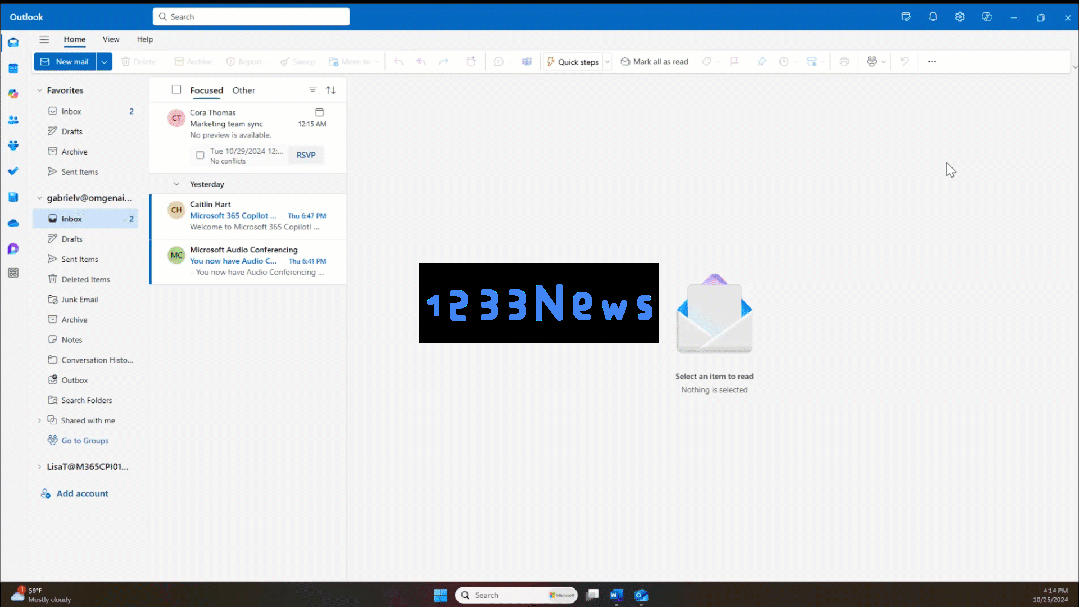Click the Flag icon in toolbar
1079x607 pixels.
tap(734, 62)
